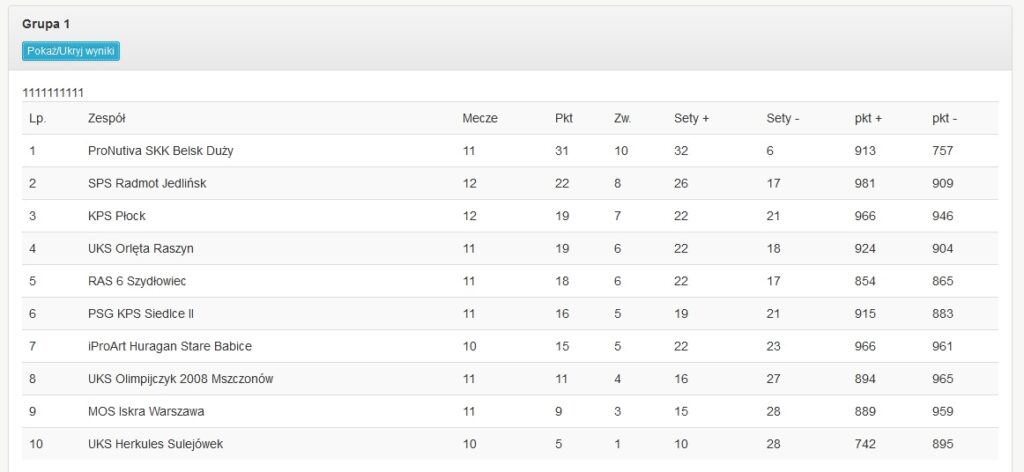Click on KPS Płock team name
Viewport: 1024px width, 472px height.
pyautogui.click(x=117, y=216)
